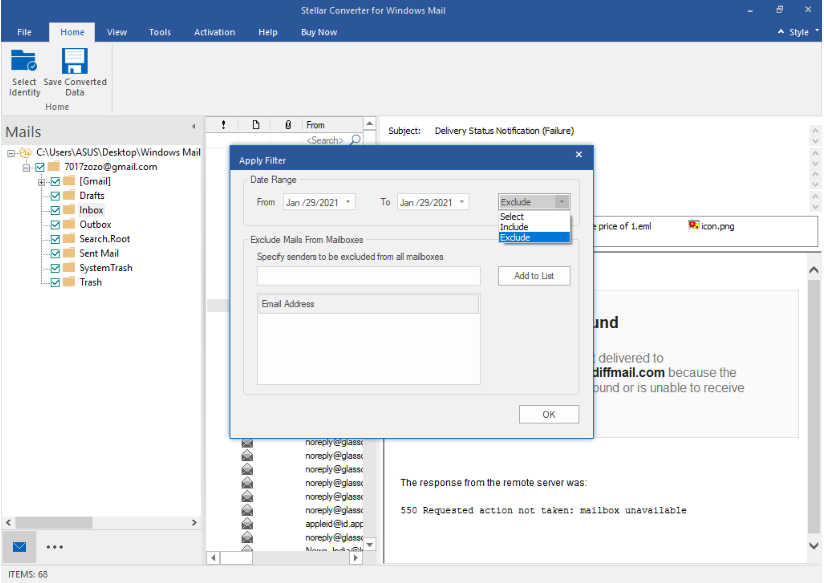
Task: Click the folder tree horizontal scrollbar thumb
Action: coord(54,523)
